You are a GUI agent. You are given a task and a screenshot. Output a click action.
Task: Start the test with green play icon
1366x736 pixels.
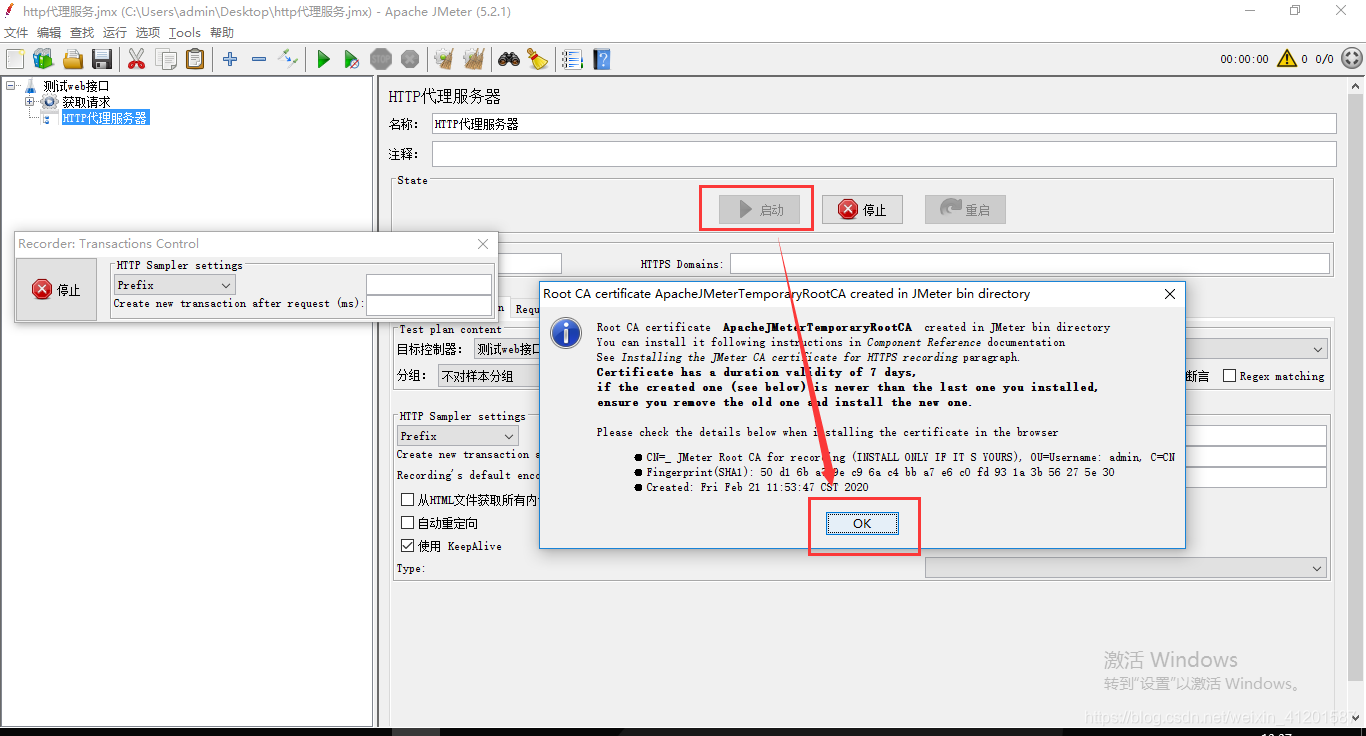(x=323, y=59)
